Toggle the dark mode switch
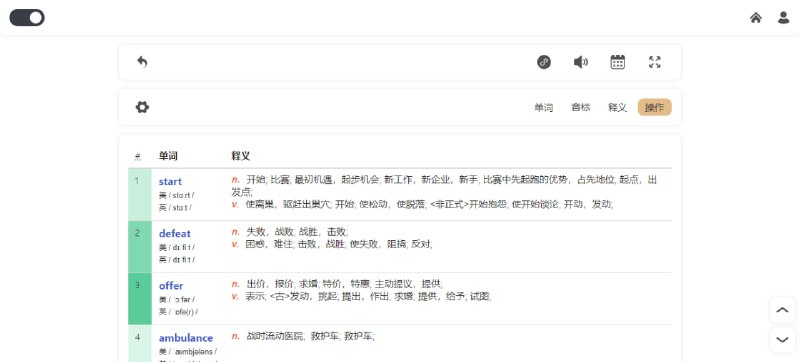Viewport: 800px width, 362px height. point(27,17)
